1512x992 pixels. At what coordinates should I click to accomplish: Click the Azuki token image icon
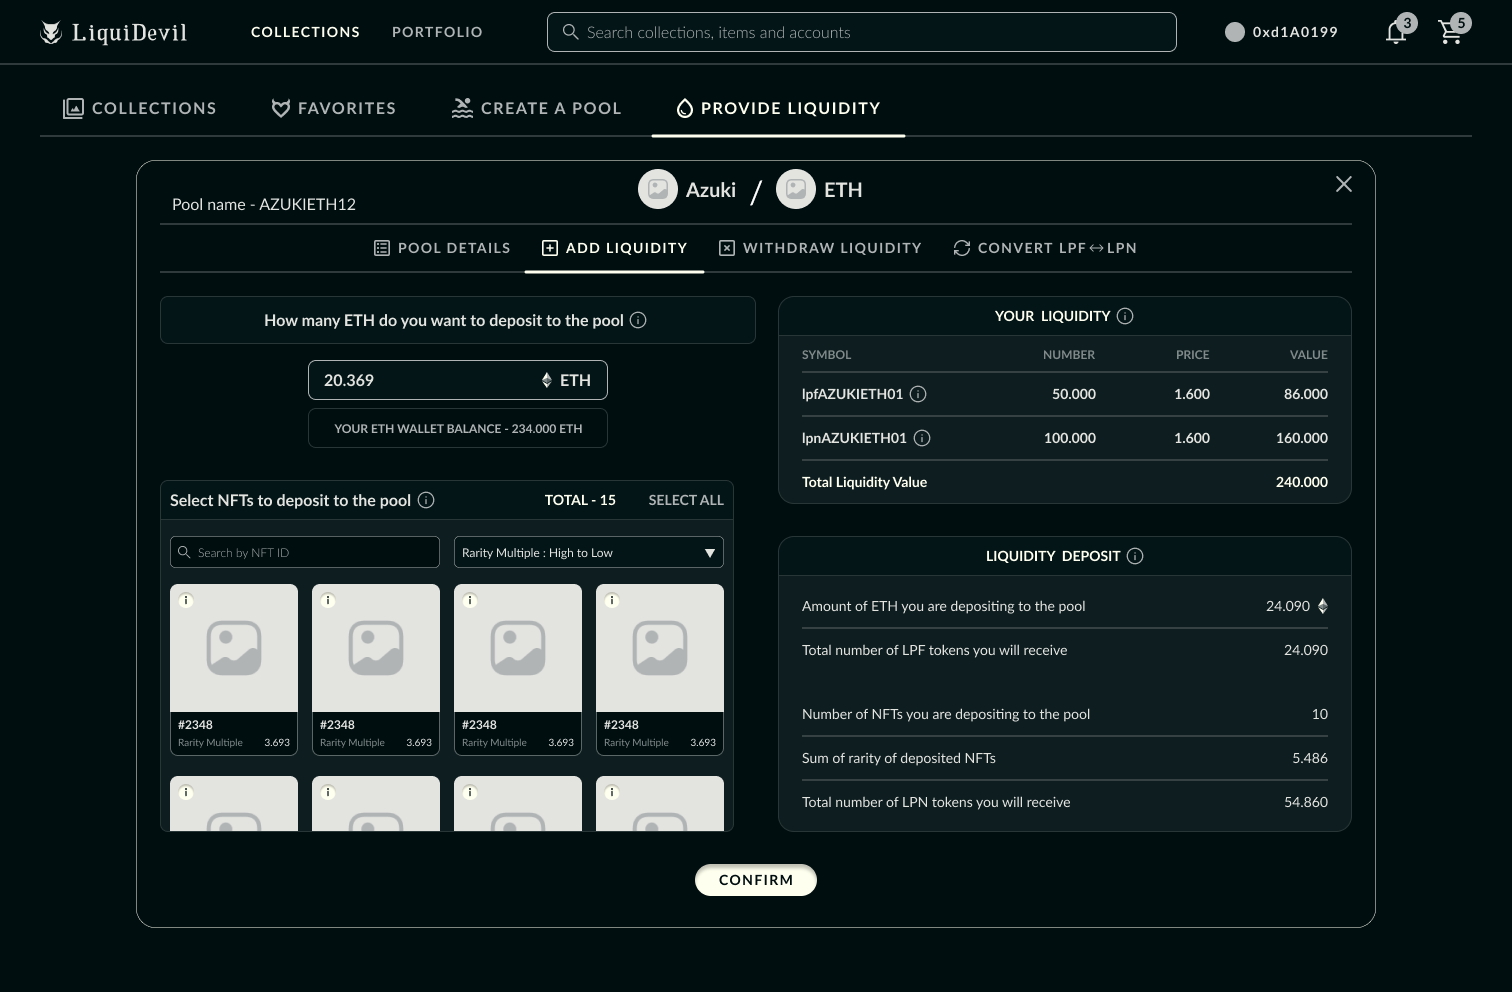point(658,189)
